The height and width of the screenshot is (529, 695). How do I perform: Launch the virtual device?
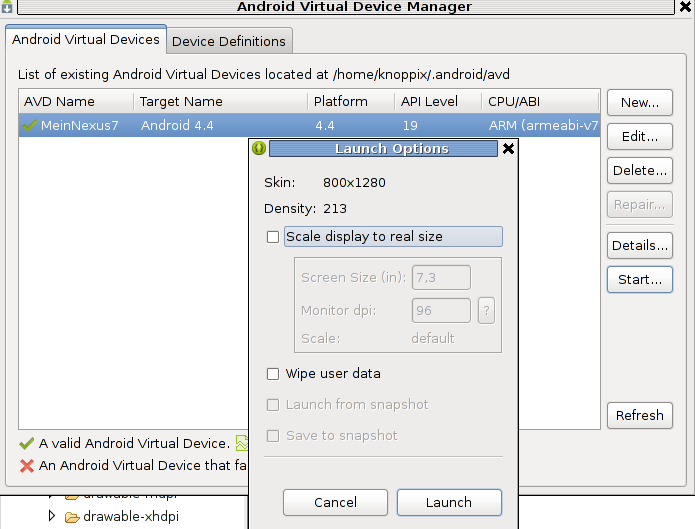(449, 502)
